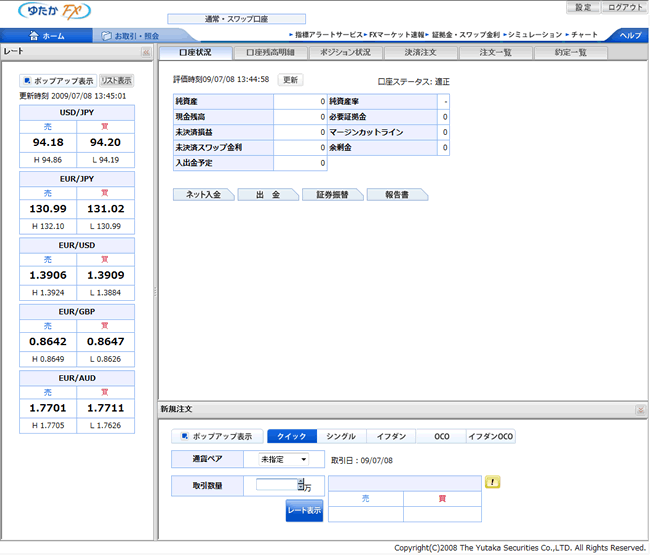The width and height of the screenshot is (650, 555).
Task: Click the 報告書 button
Action: tap(397, 195)
